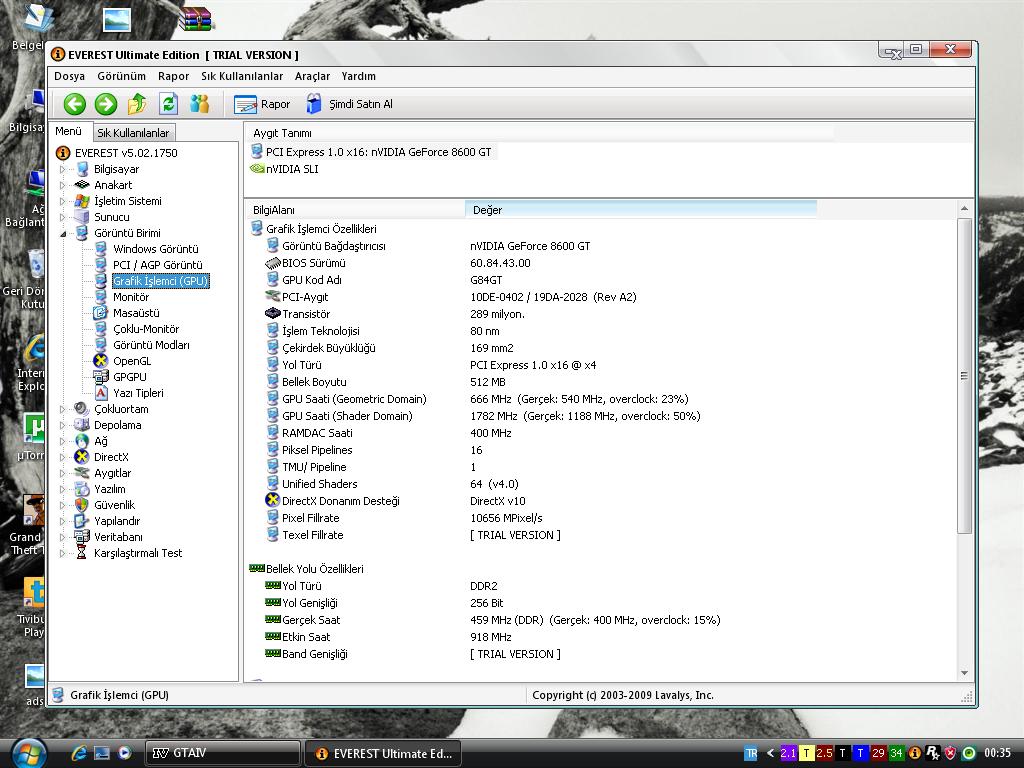Select the Menü tab
This screenshot has height=768, width=1024.
(x=69, y=131)
